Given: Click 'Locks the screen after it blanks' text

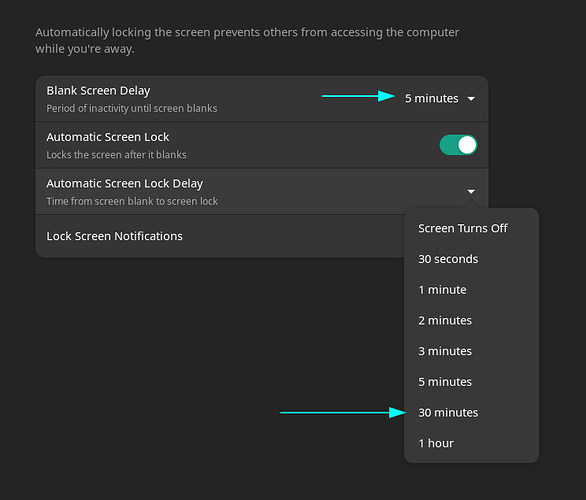Looking at the screenshot, I should coord(116,155).
